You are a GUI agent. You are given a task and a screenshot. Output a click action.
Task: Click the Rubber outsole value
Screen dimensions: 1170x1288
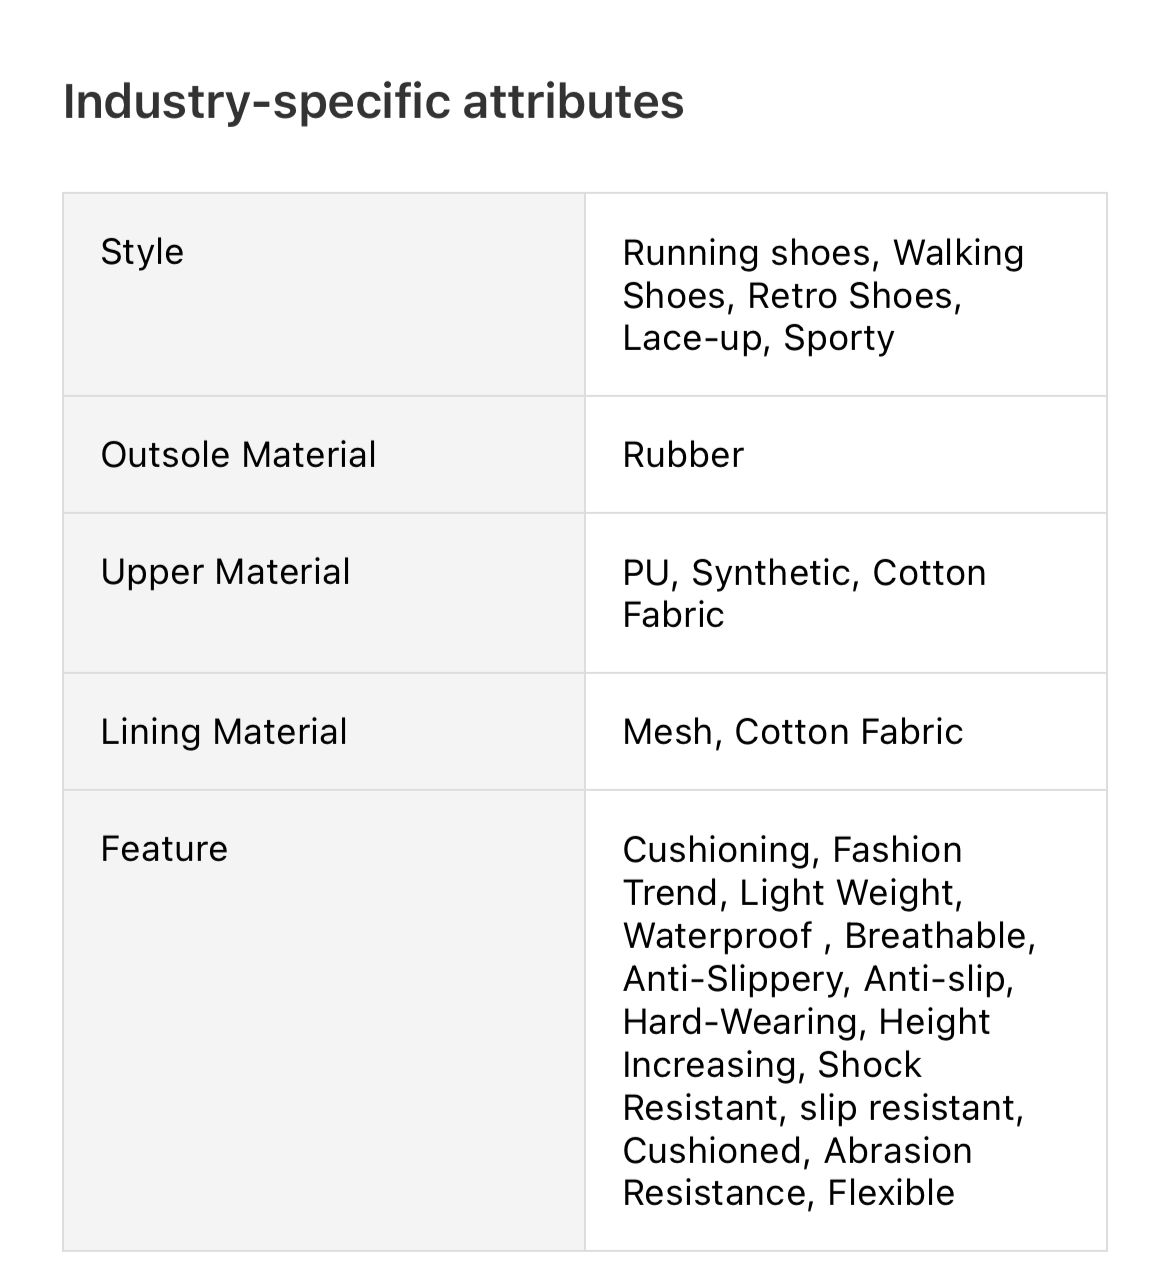(x=683, y=455)
